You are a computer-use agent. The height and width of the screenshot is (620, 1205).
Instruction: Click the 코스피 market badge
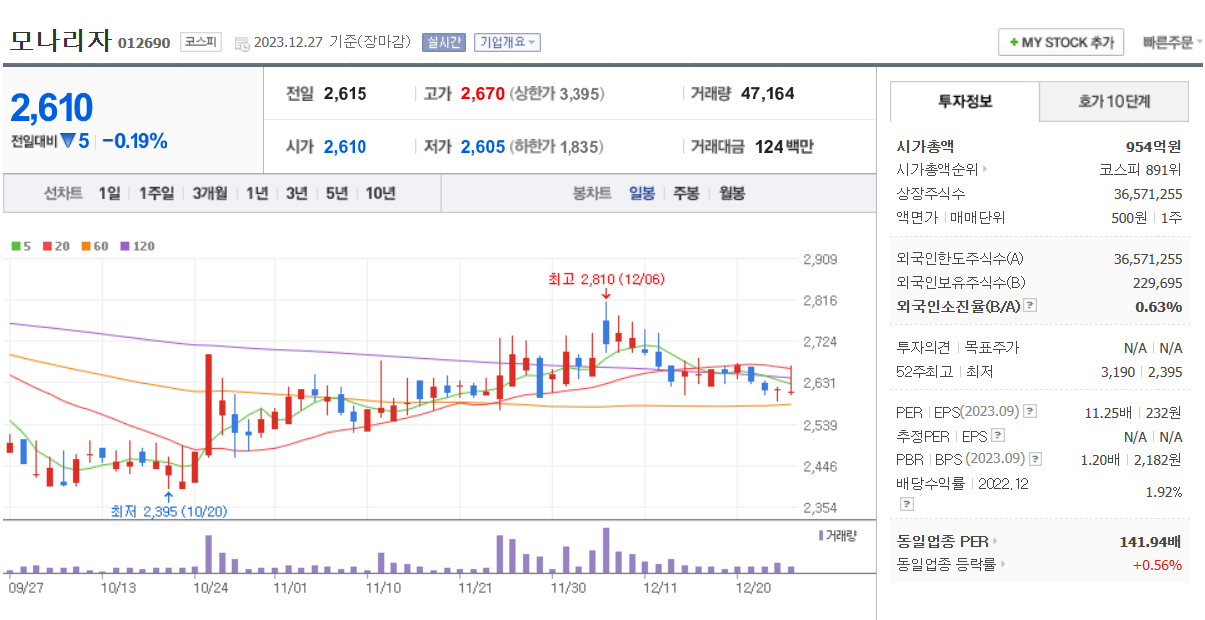[x=200, y=42]
